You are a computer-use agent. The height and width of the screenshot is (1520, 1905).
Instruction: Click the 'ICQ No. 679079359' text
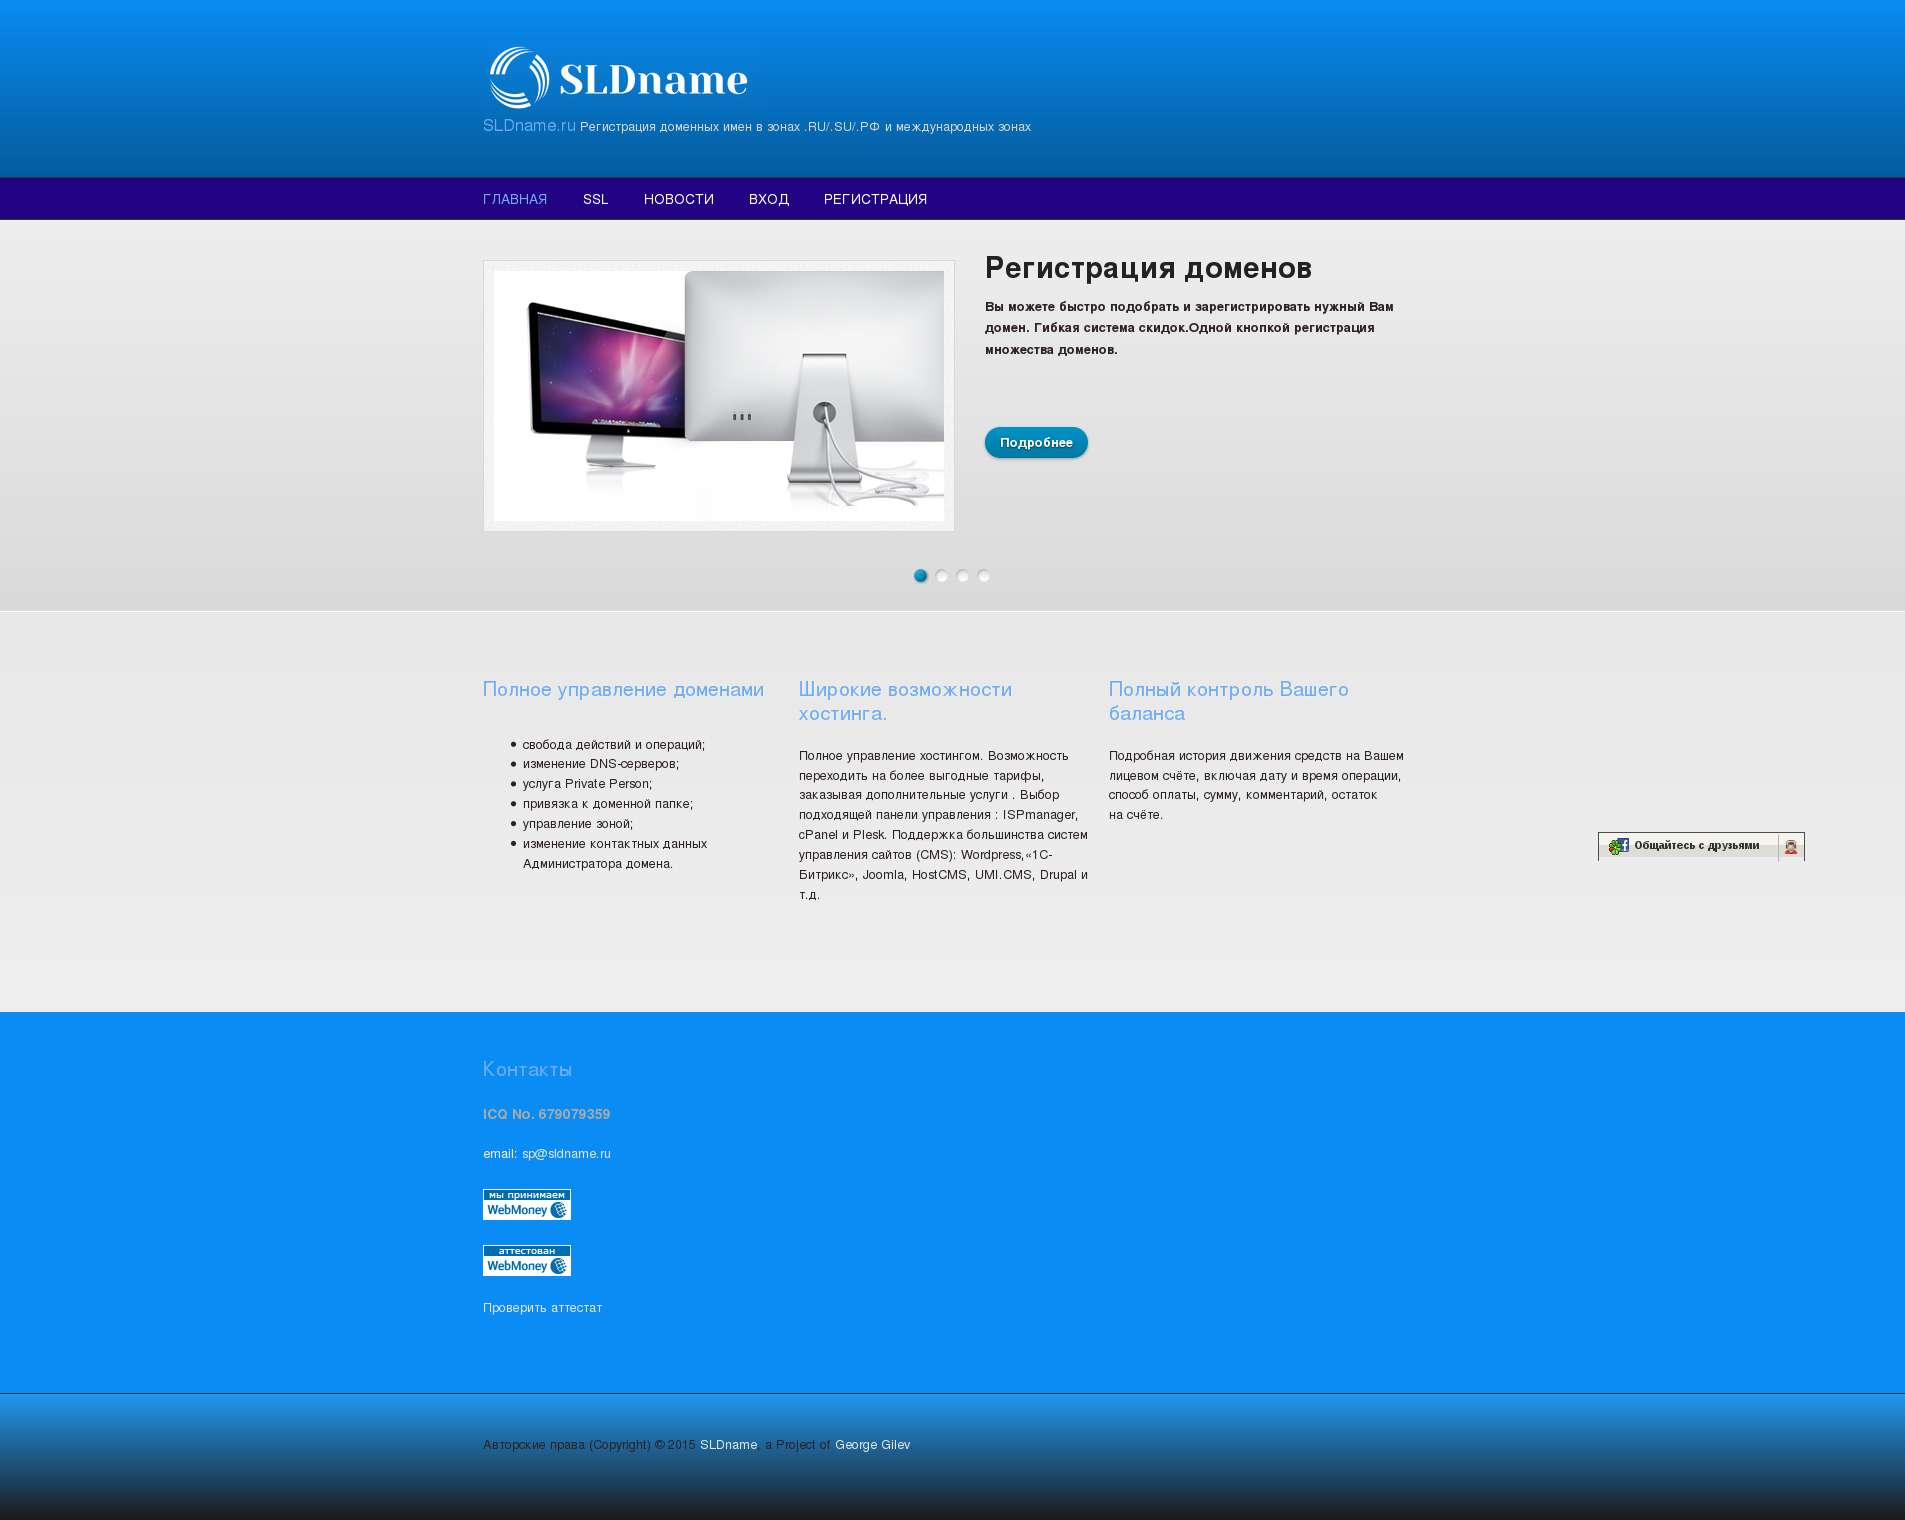[546, 1114]
